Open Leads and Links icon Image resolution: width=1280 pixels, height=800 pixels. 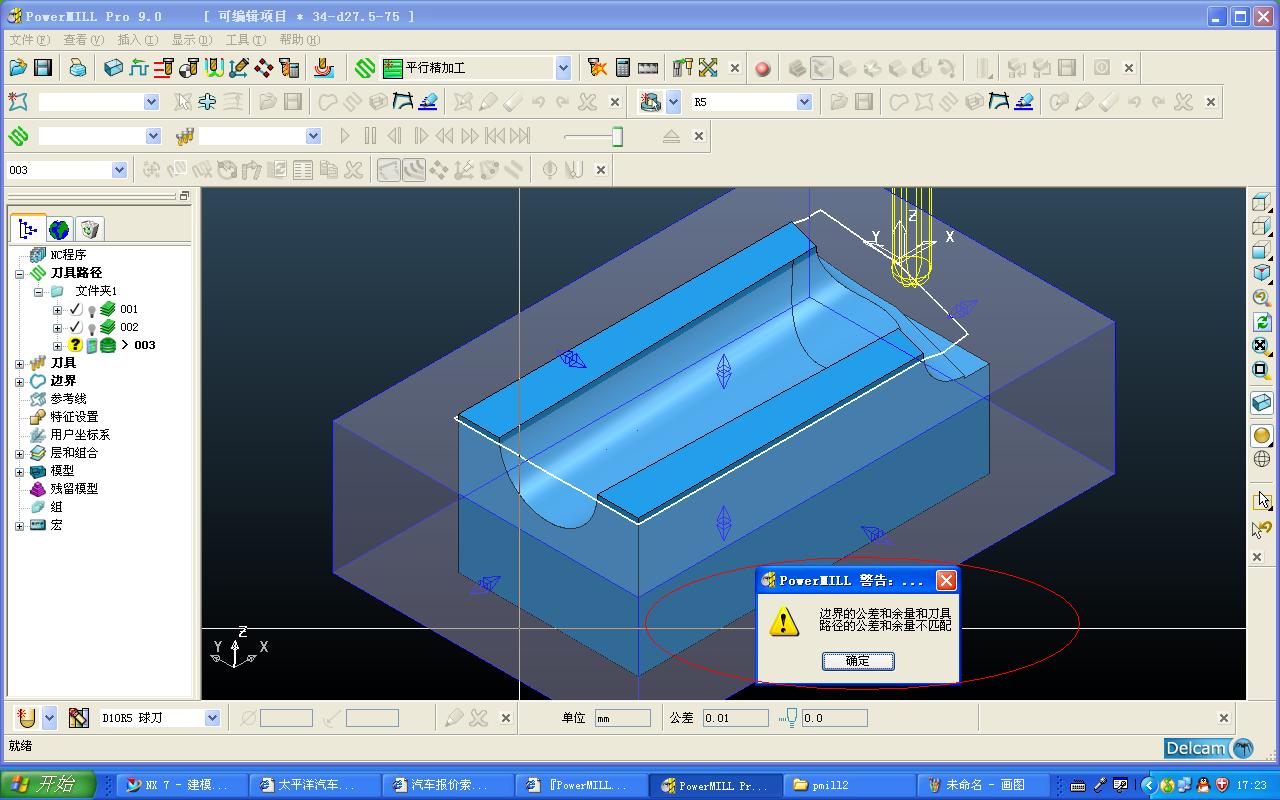[x=214, y=68]
